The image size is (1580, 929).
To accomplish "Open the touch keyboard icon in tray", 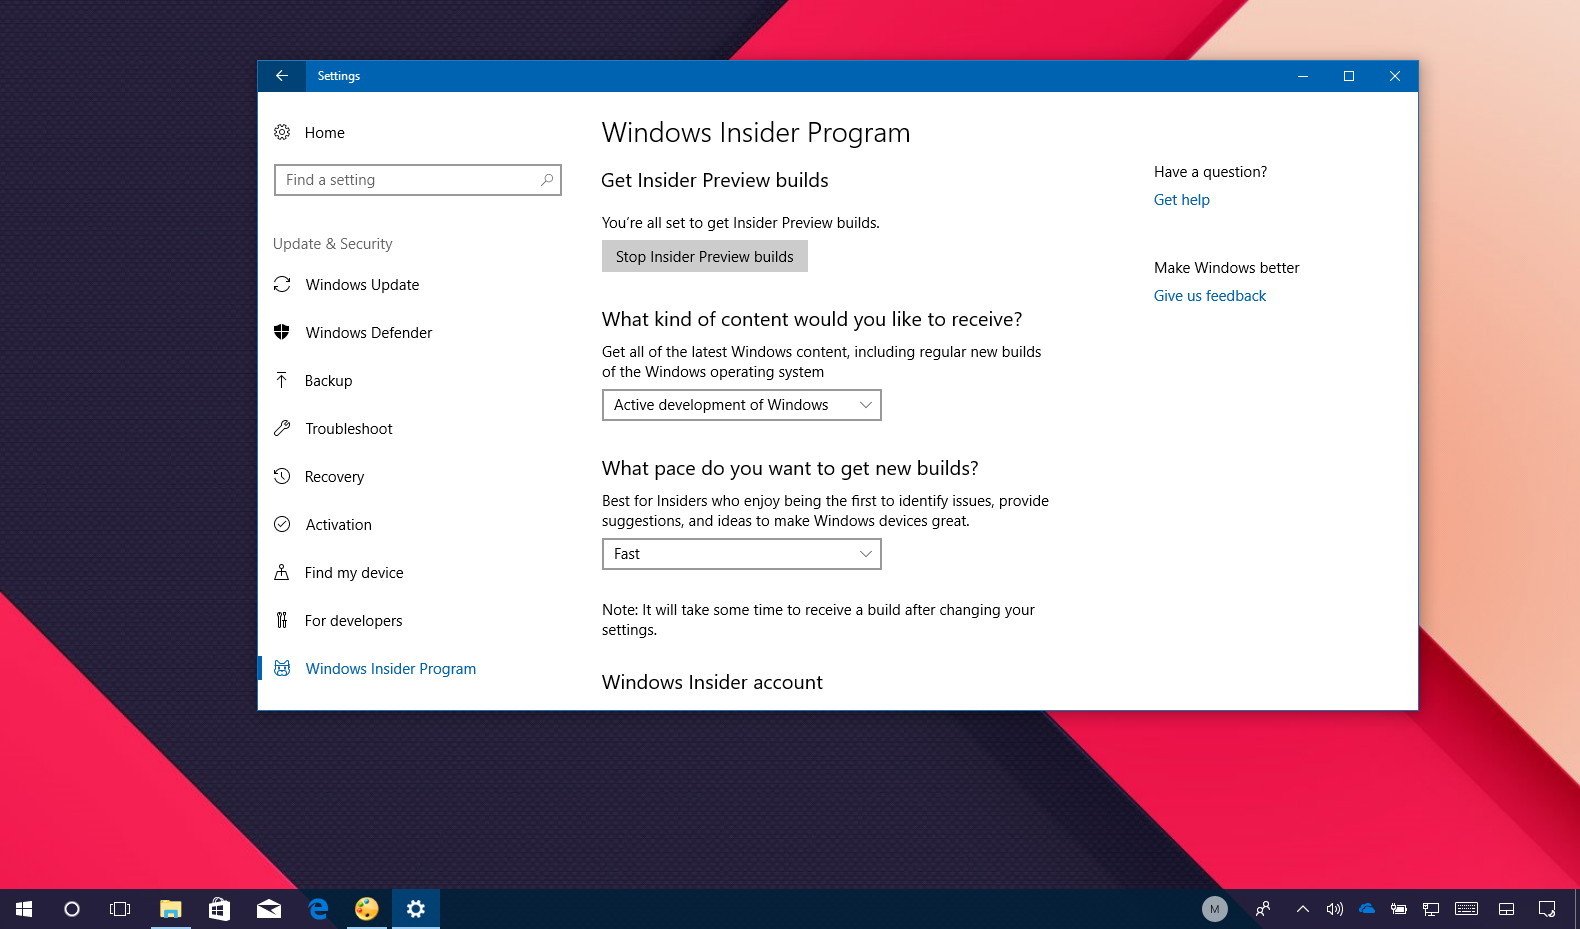I will (1466, 909).
